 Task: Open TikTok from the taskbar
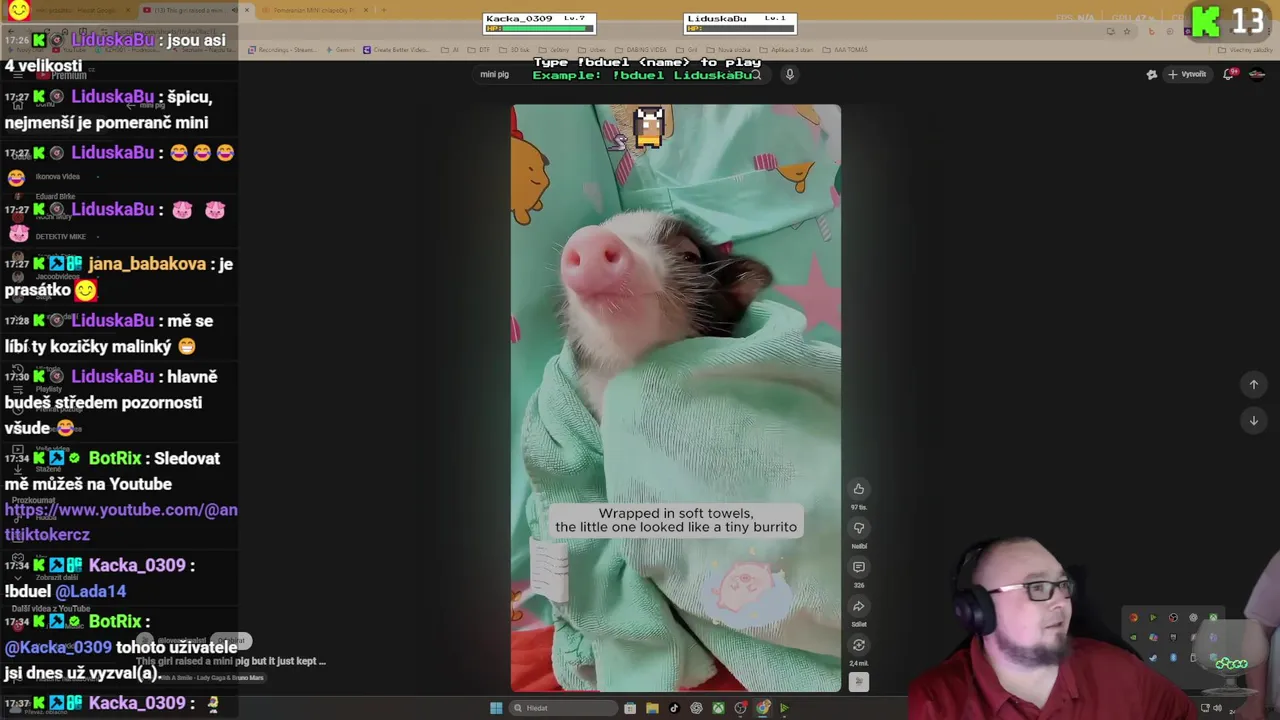(674, 708)
